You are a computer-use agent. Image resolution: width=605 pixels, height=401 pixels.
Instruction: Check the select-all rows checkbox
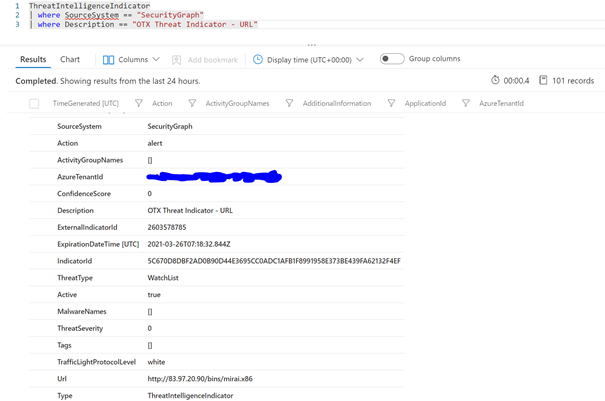point(34,103)
